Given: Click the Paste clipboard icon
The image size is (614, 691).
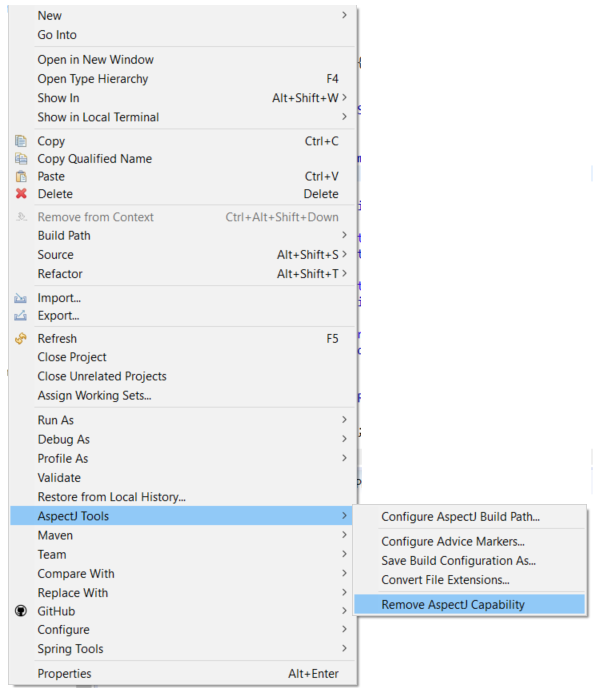Looking at the screenshot, I should 21,176.
